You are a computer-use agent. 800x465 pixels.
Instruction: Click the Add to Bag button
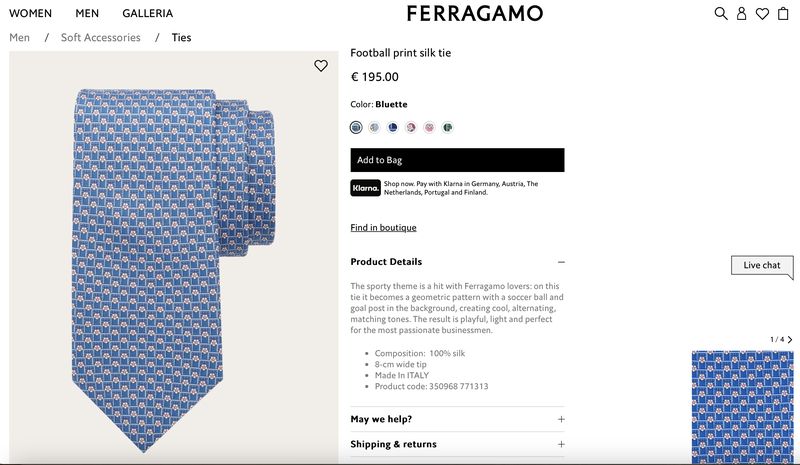point(457,160)
